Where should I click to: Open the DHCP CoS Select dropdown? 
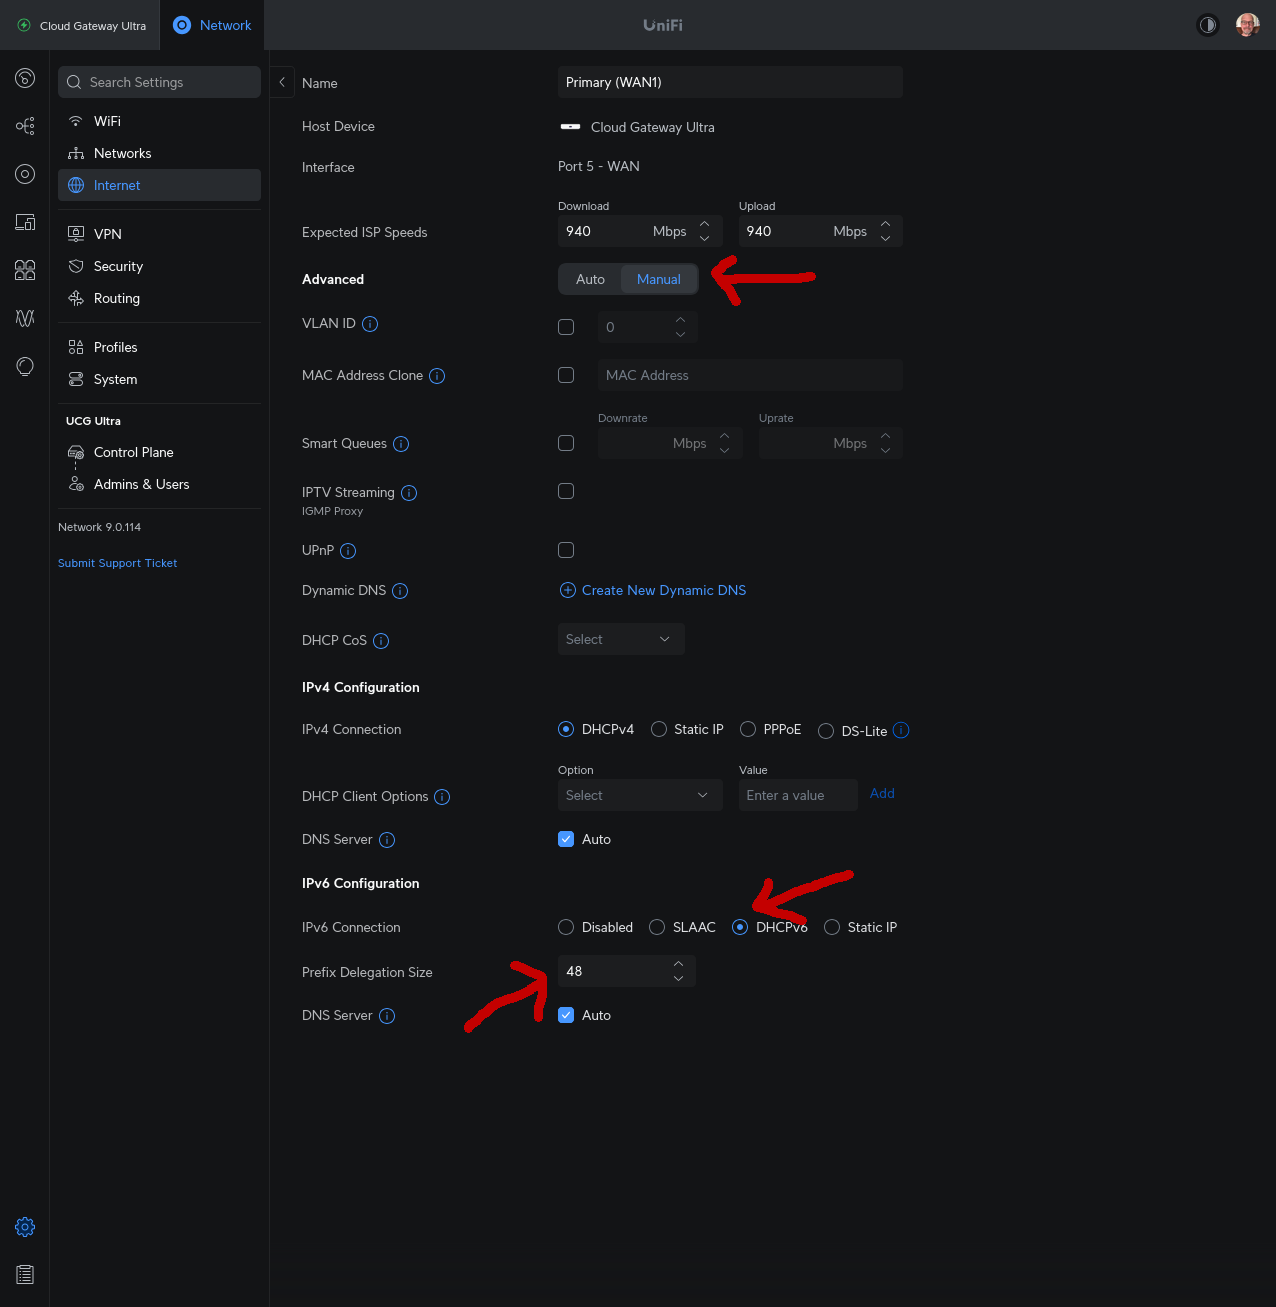(621, 639)
